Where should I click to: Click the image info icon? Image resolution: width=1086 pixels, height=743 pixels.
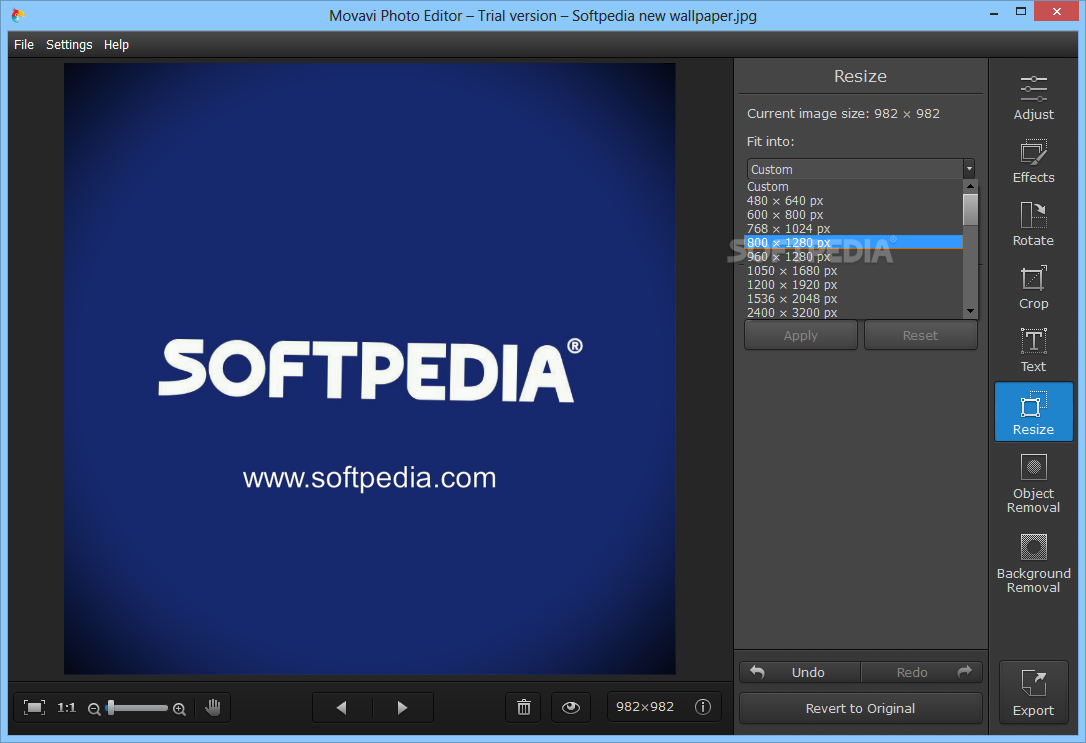tap(703, 707)
